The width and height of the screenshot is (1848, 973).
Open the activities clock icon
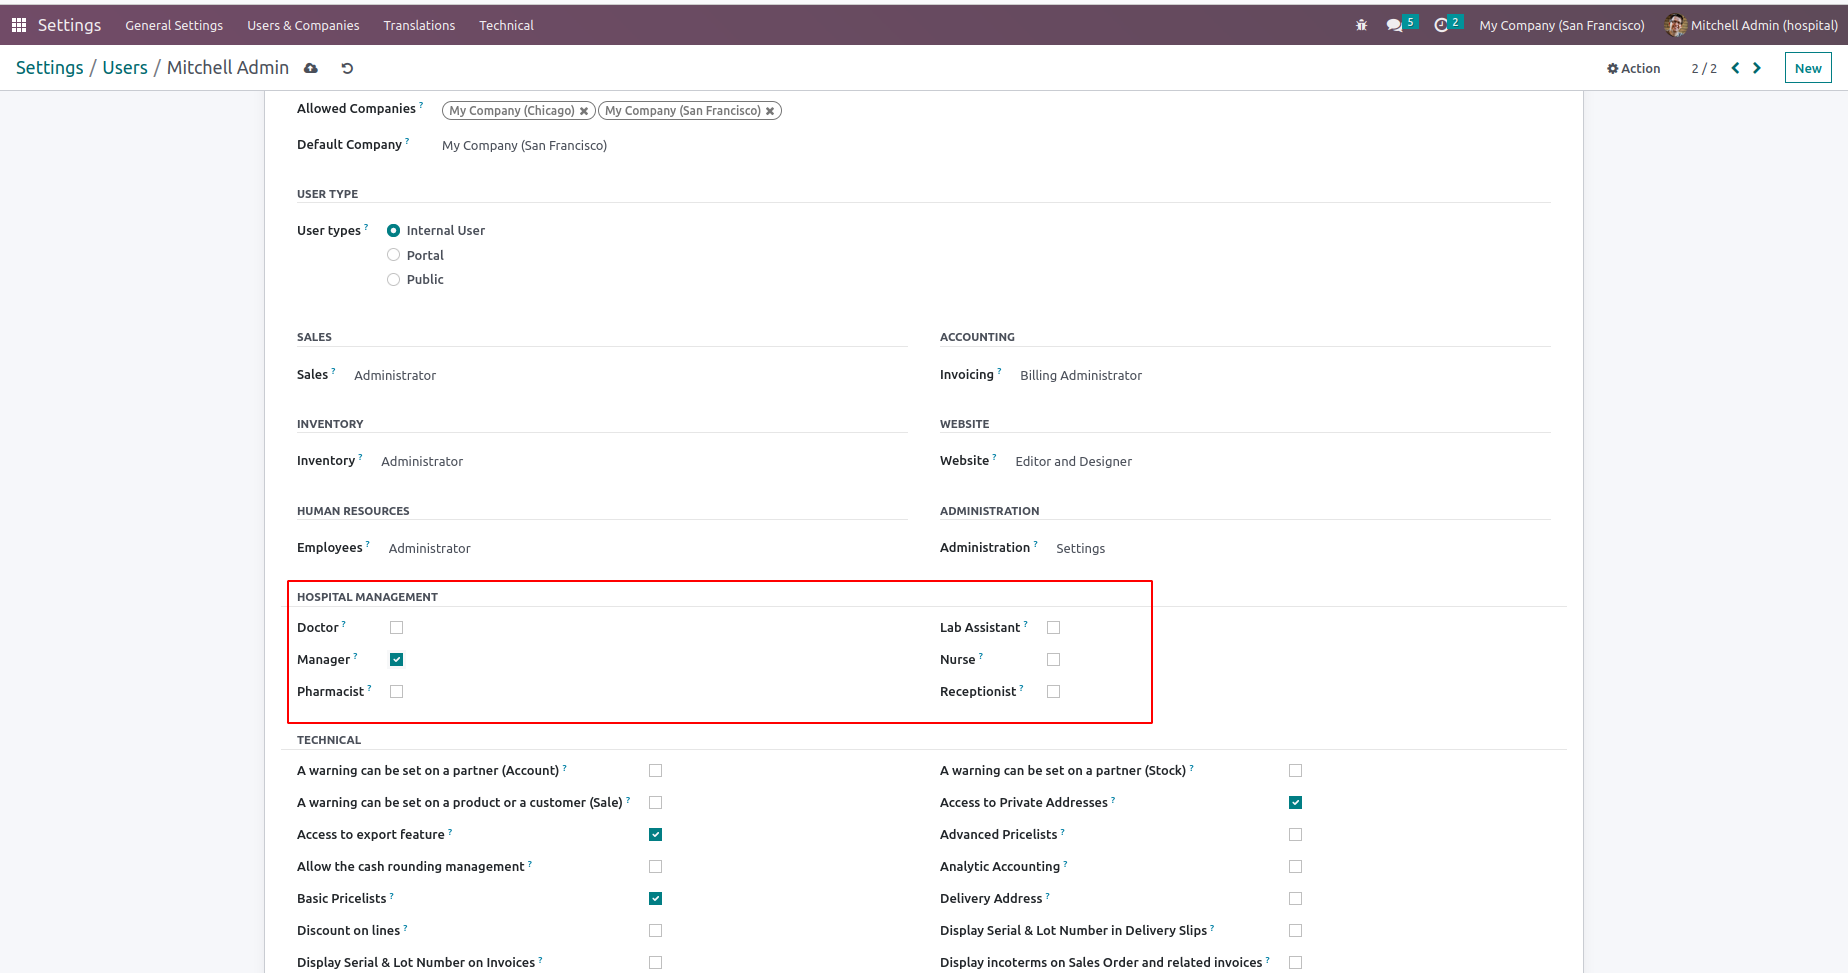pyautogui.click(x=1441, y=25)
